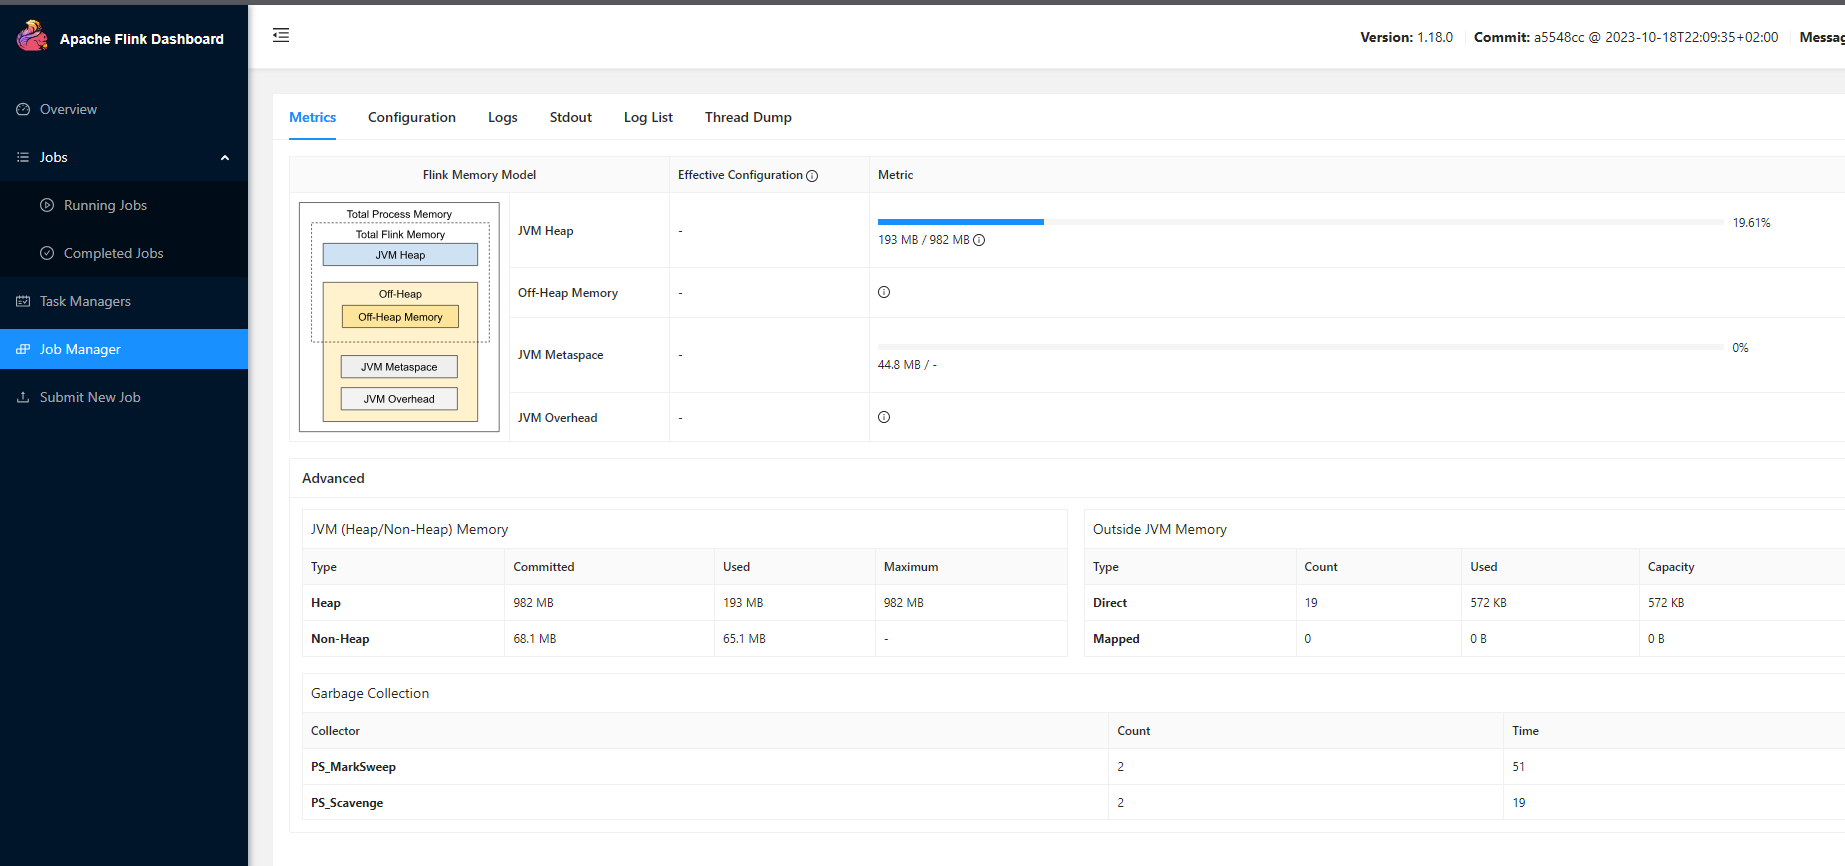This screenshot has height=866, width=1845.
Task: Click the JVM Metaspace usage progress bar
Action: coord(1300,347)
